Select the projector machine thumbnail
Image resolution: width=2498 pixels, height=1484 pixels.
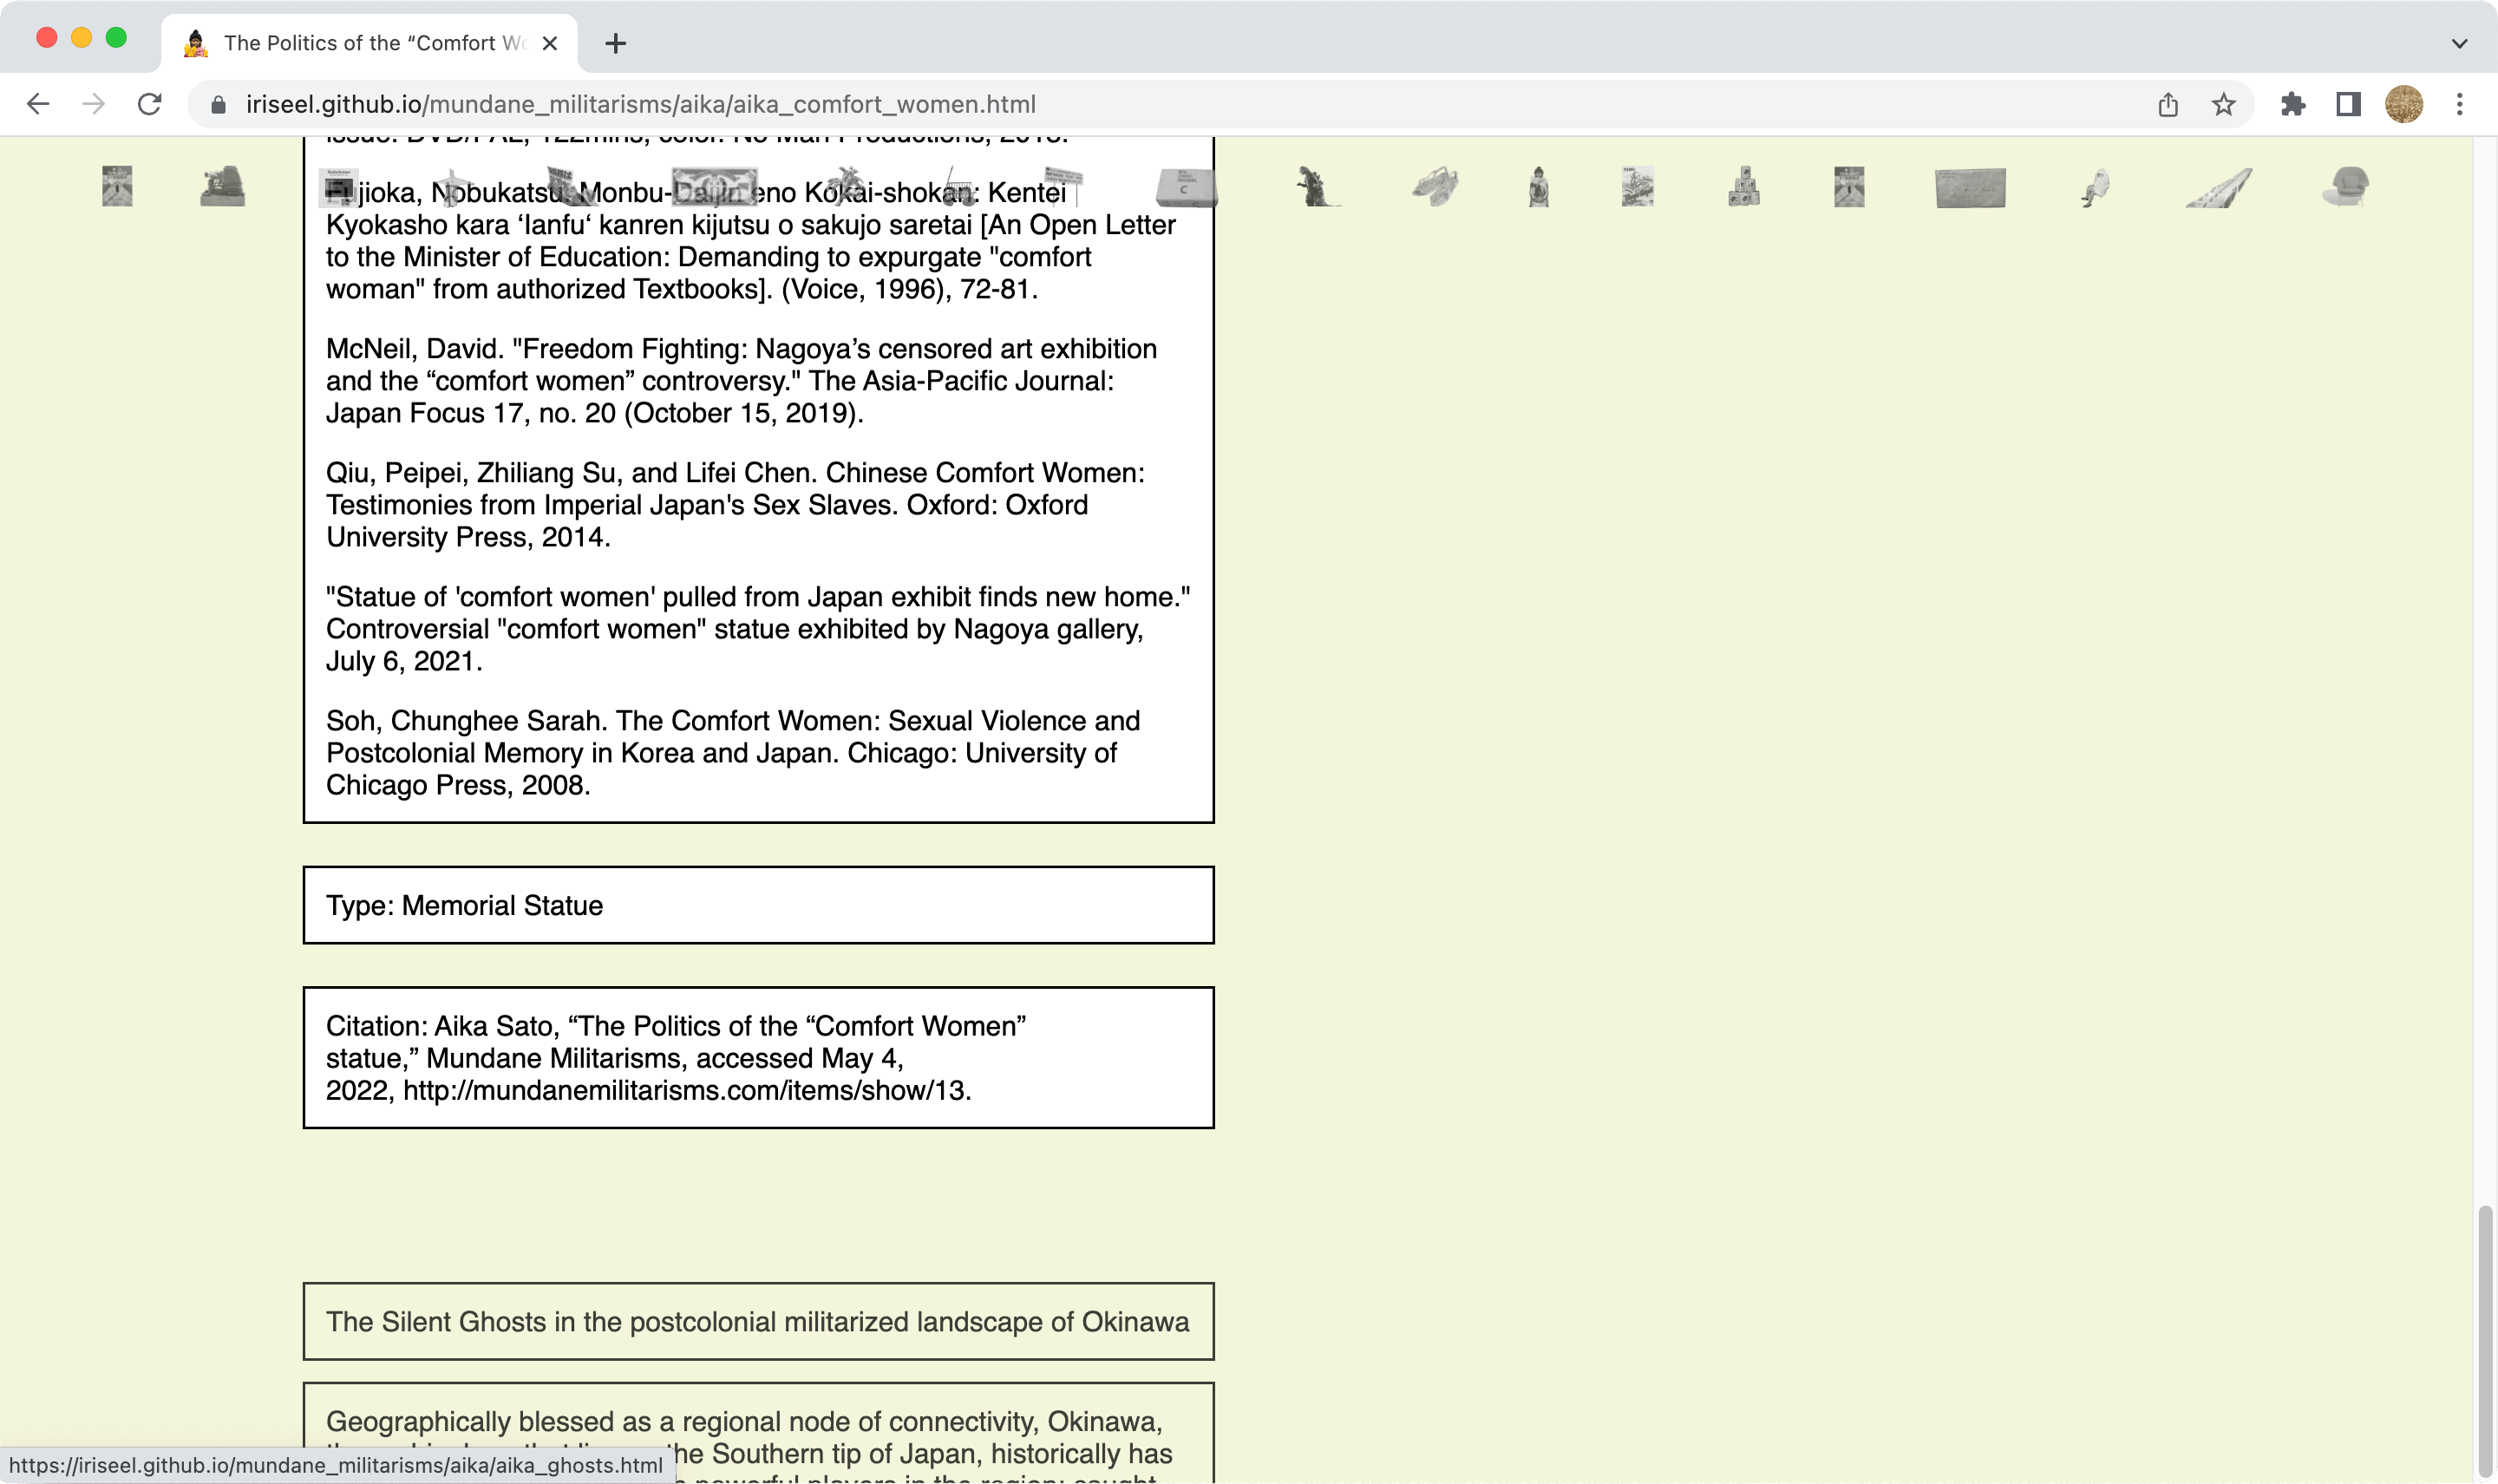(x=222, y=187)
